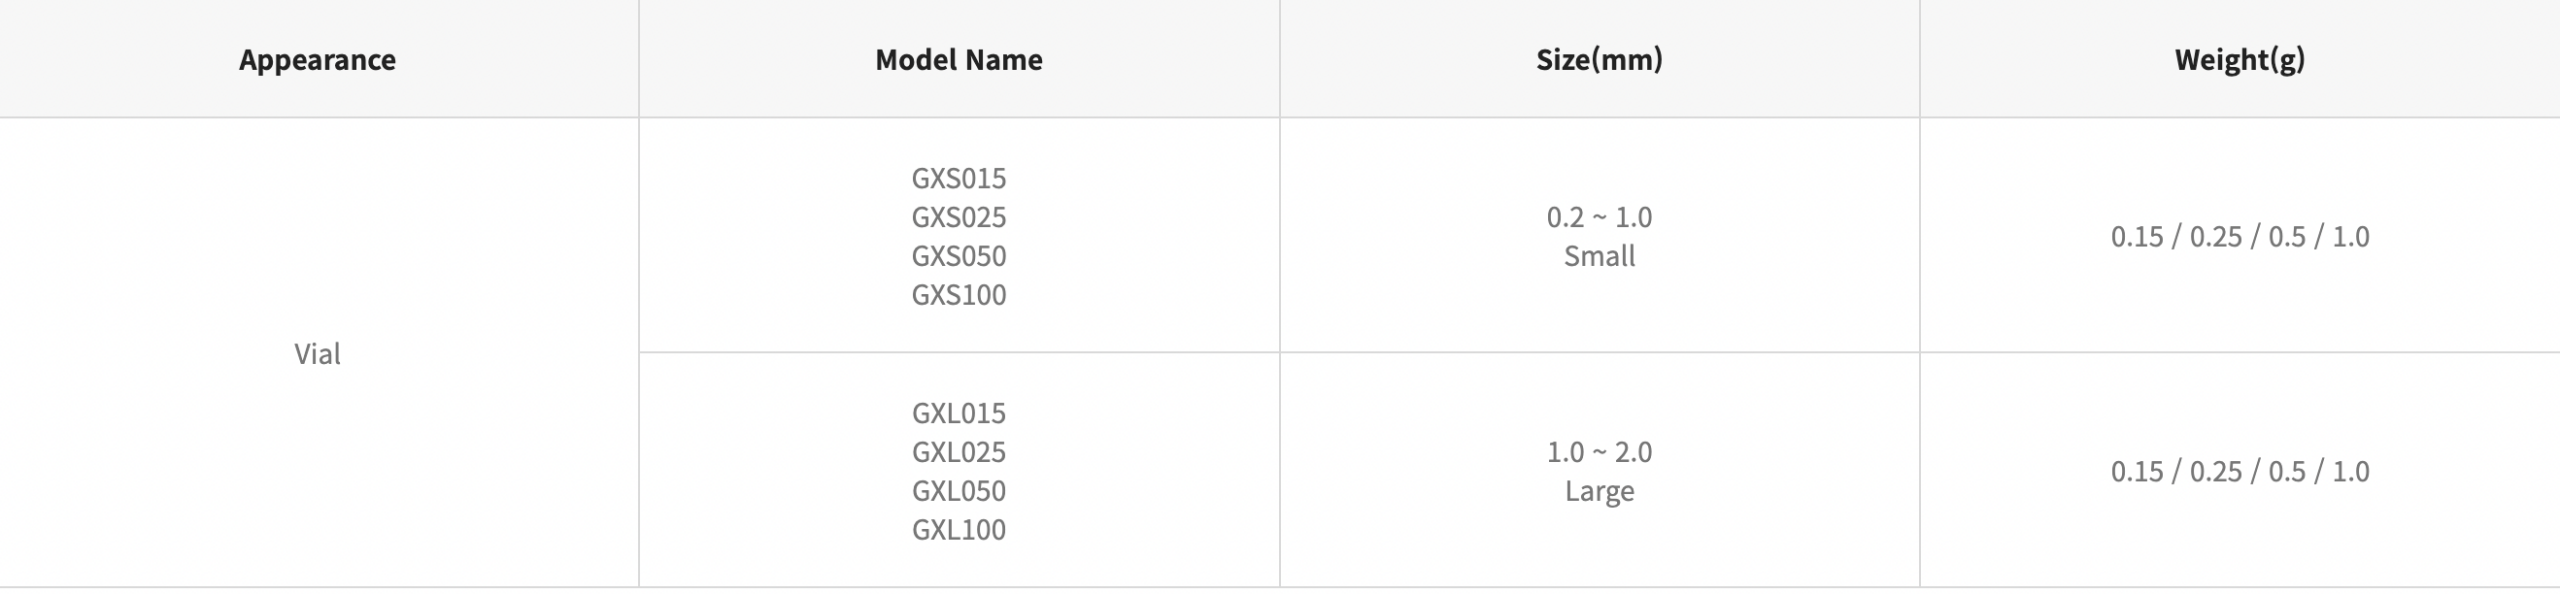The height and width of the screenshot is (594, 2560).
Task: Click the Appearance column header
Action: pyautogui.click(x=317, y=60)
